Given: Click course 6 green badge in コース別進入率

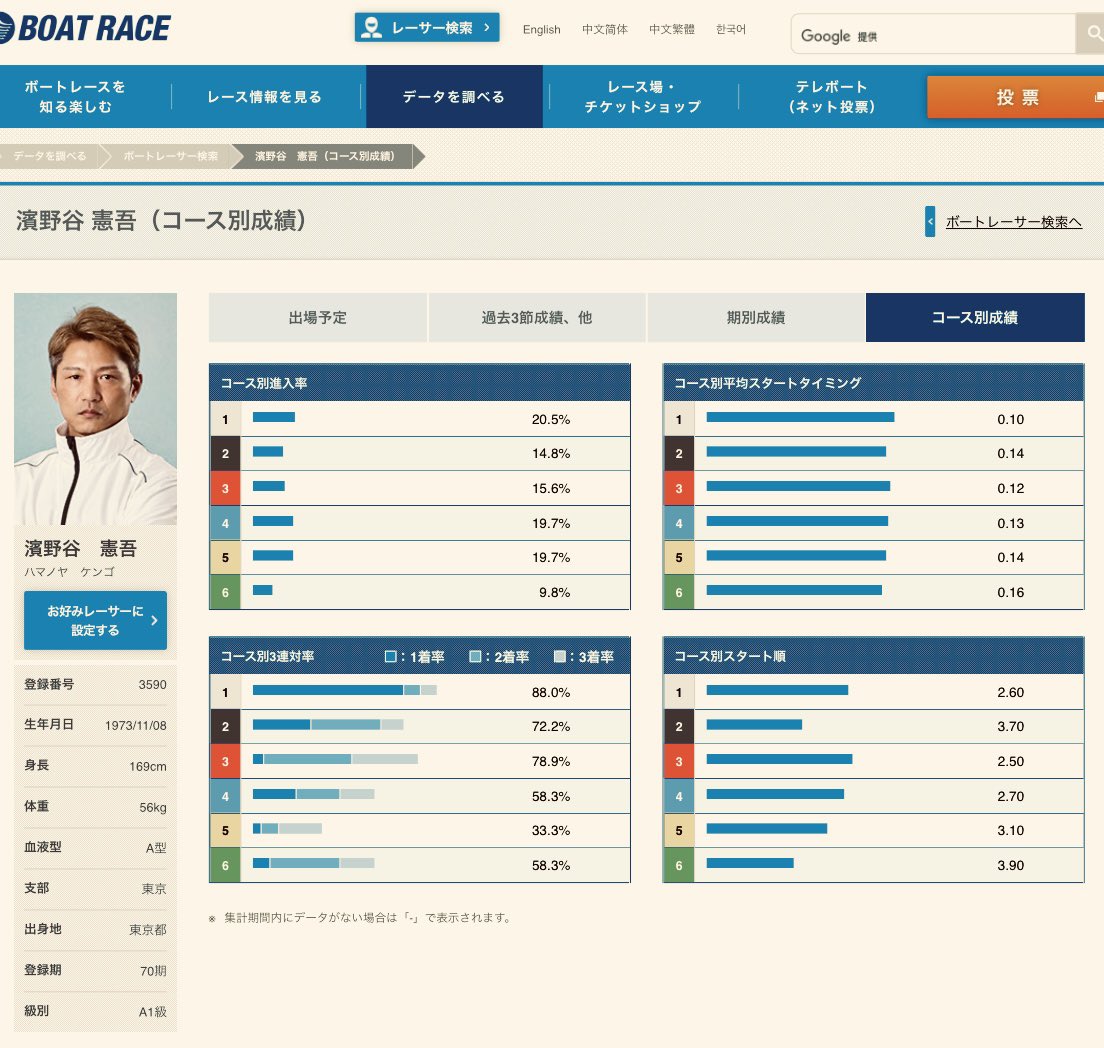Looking at the screenshot, I should (225, 592).
